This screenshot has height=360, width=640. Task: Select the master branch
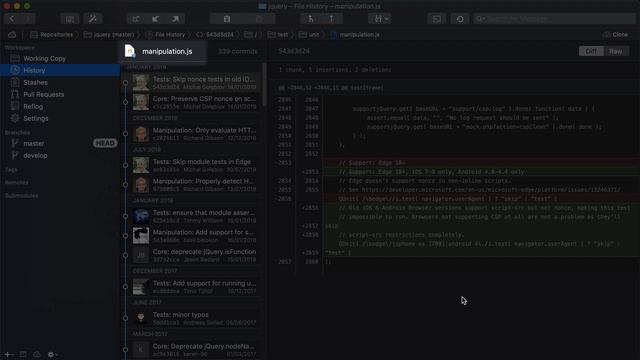(33, 143)
